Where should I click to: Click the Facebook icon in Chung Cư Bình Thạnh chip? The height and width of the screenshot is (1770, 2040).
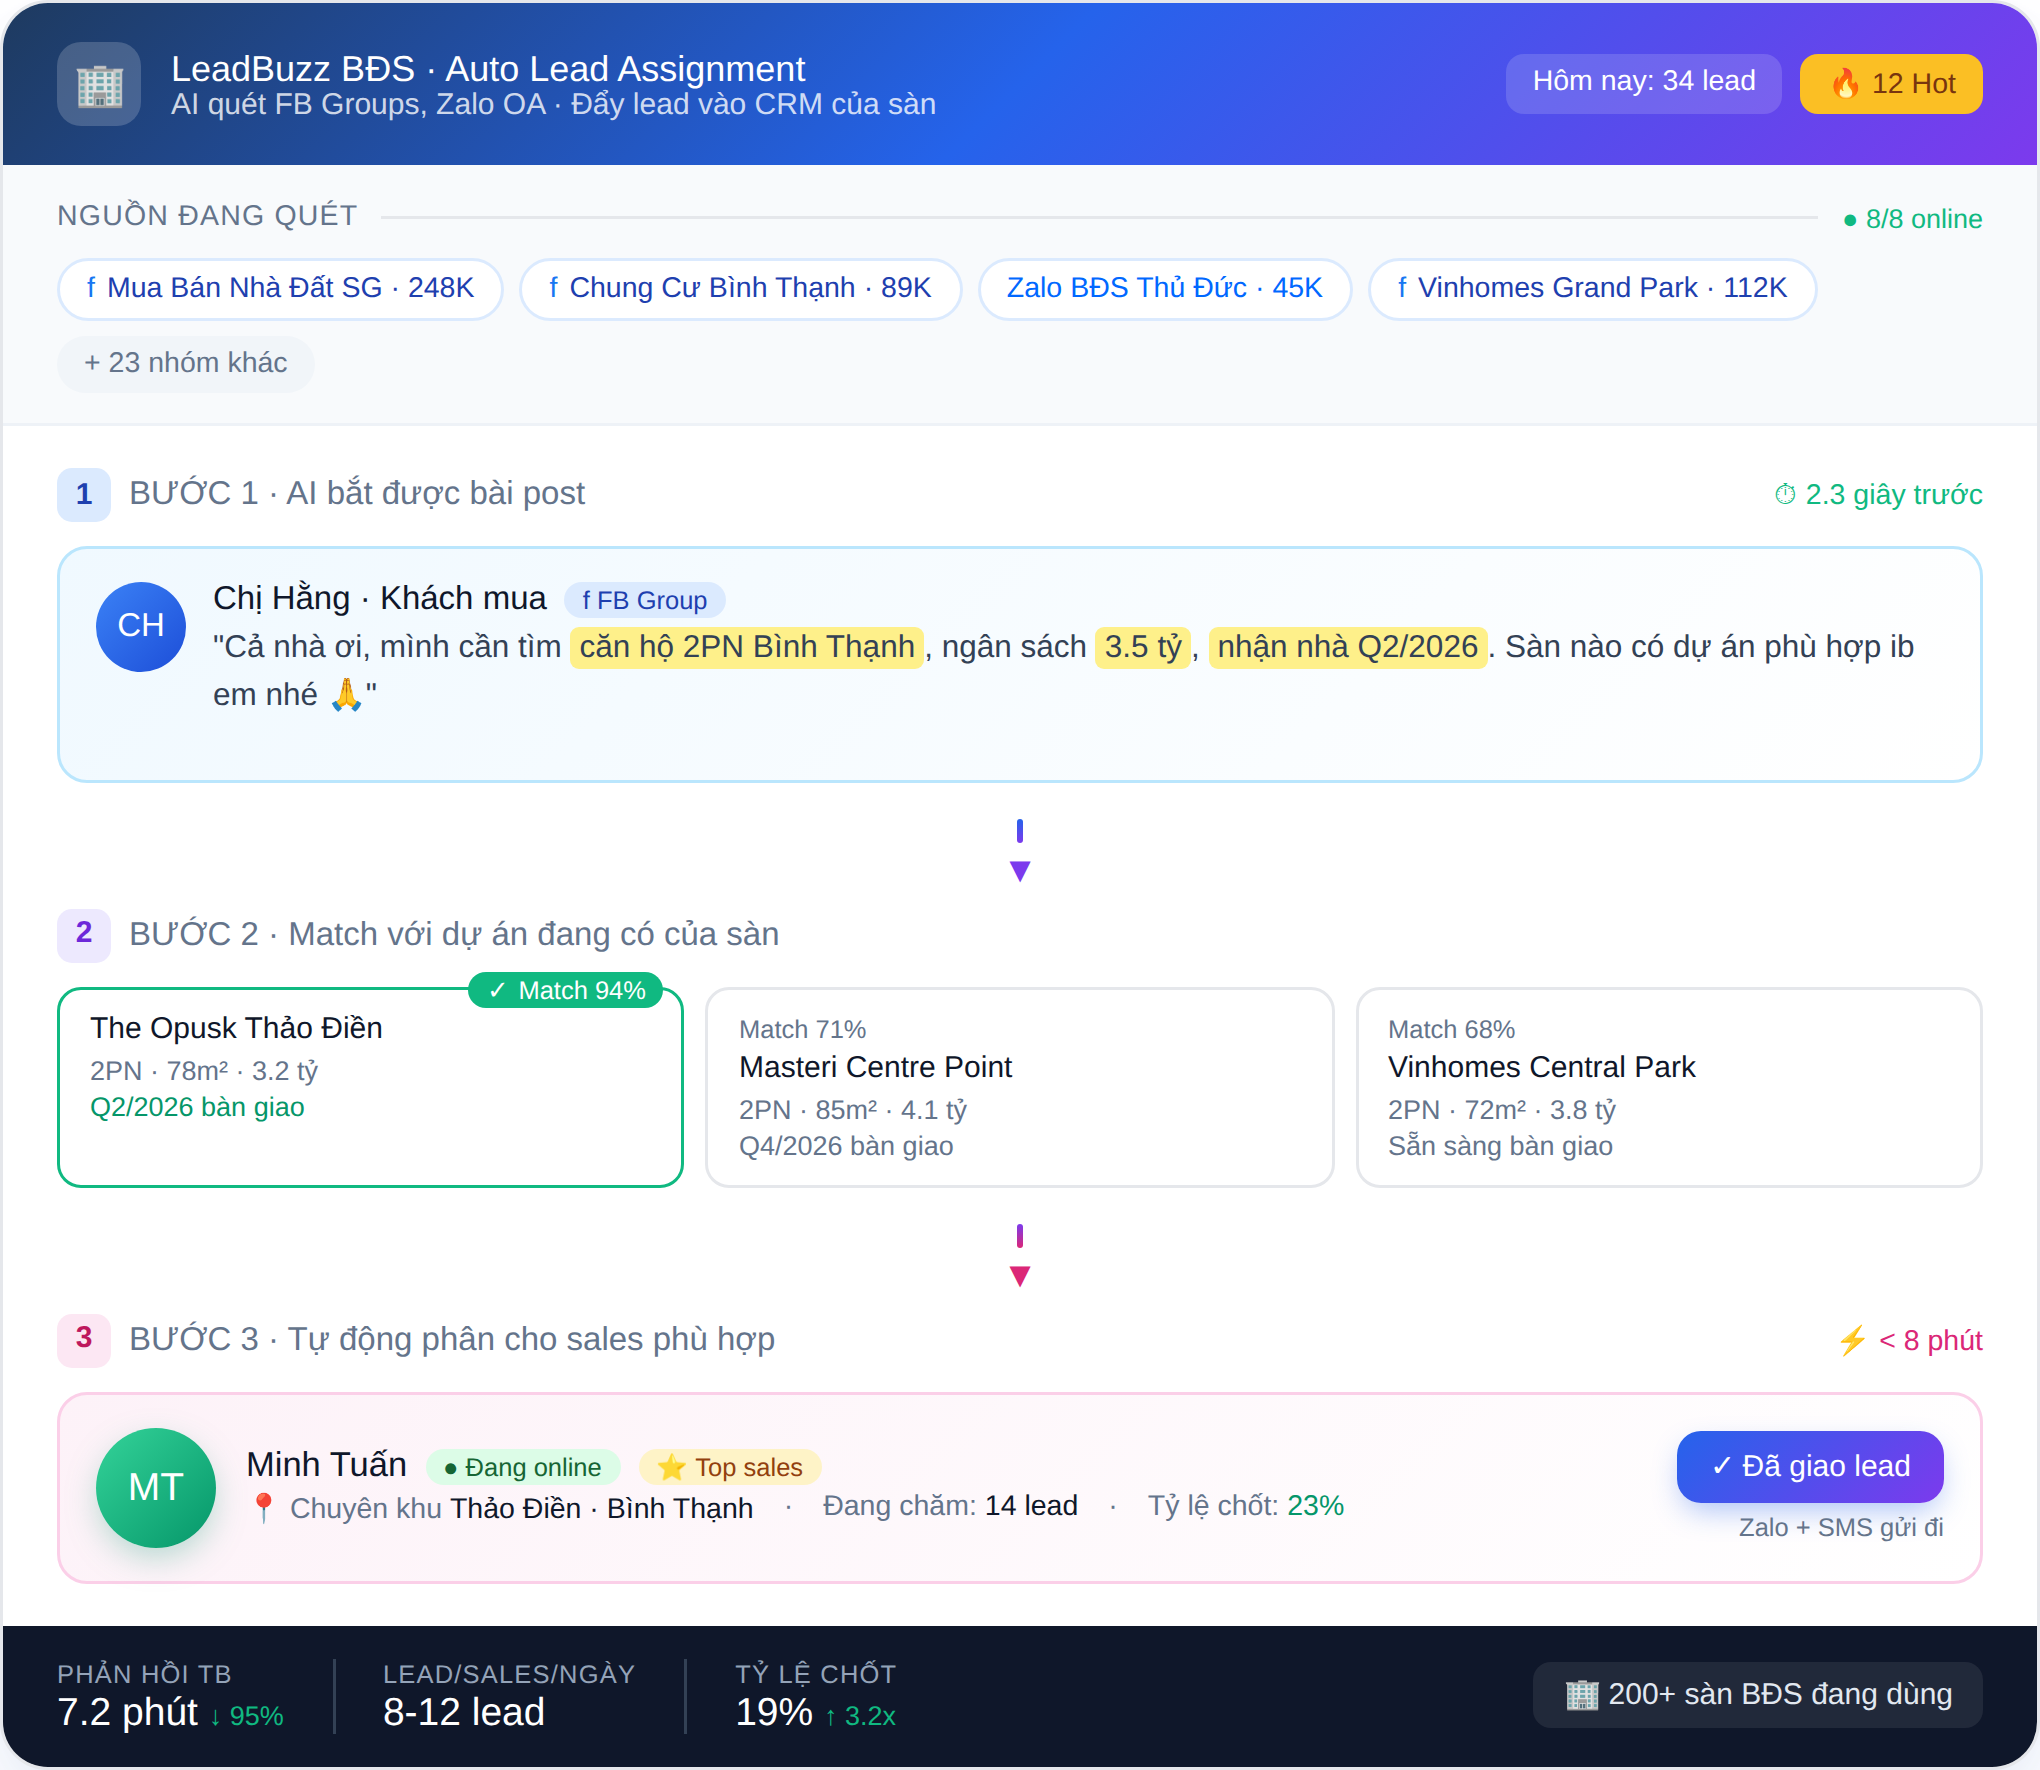pos(553,288)
